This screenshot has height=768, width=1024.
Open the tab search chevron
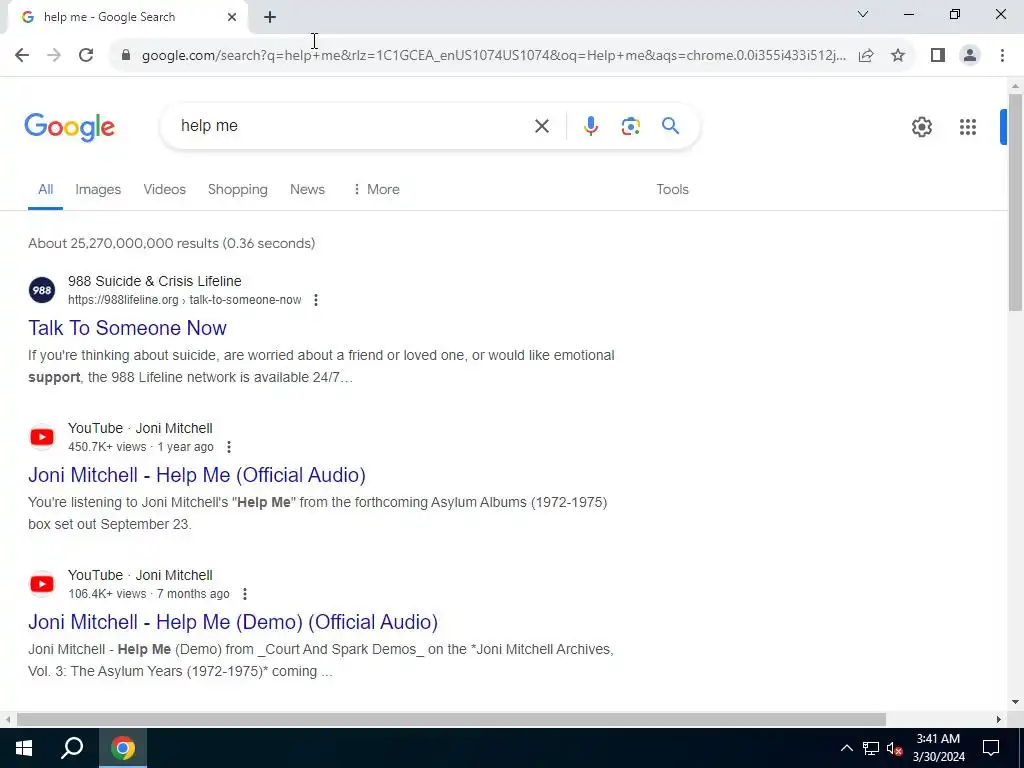863,14
